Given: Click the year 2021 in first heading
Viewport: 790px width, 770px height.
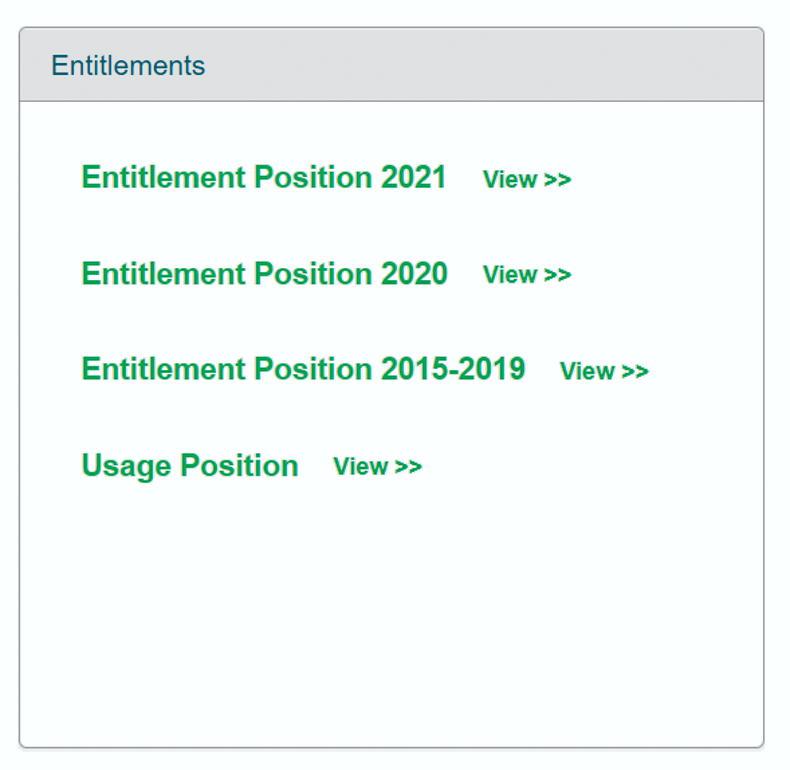Looking at the screenshot, I should 413,177.
